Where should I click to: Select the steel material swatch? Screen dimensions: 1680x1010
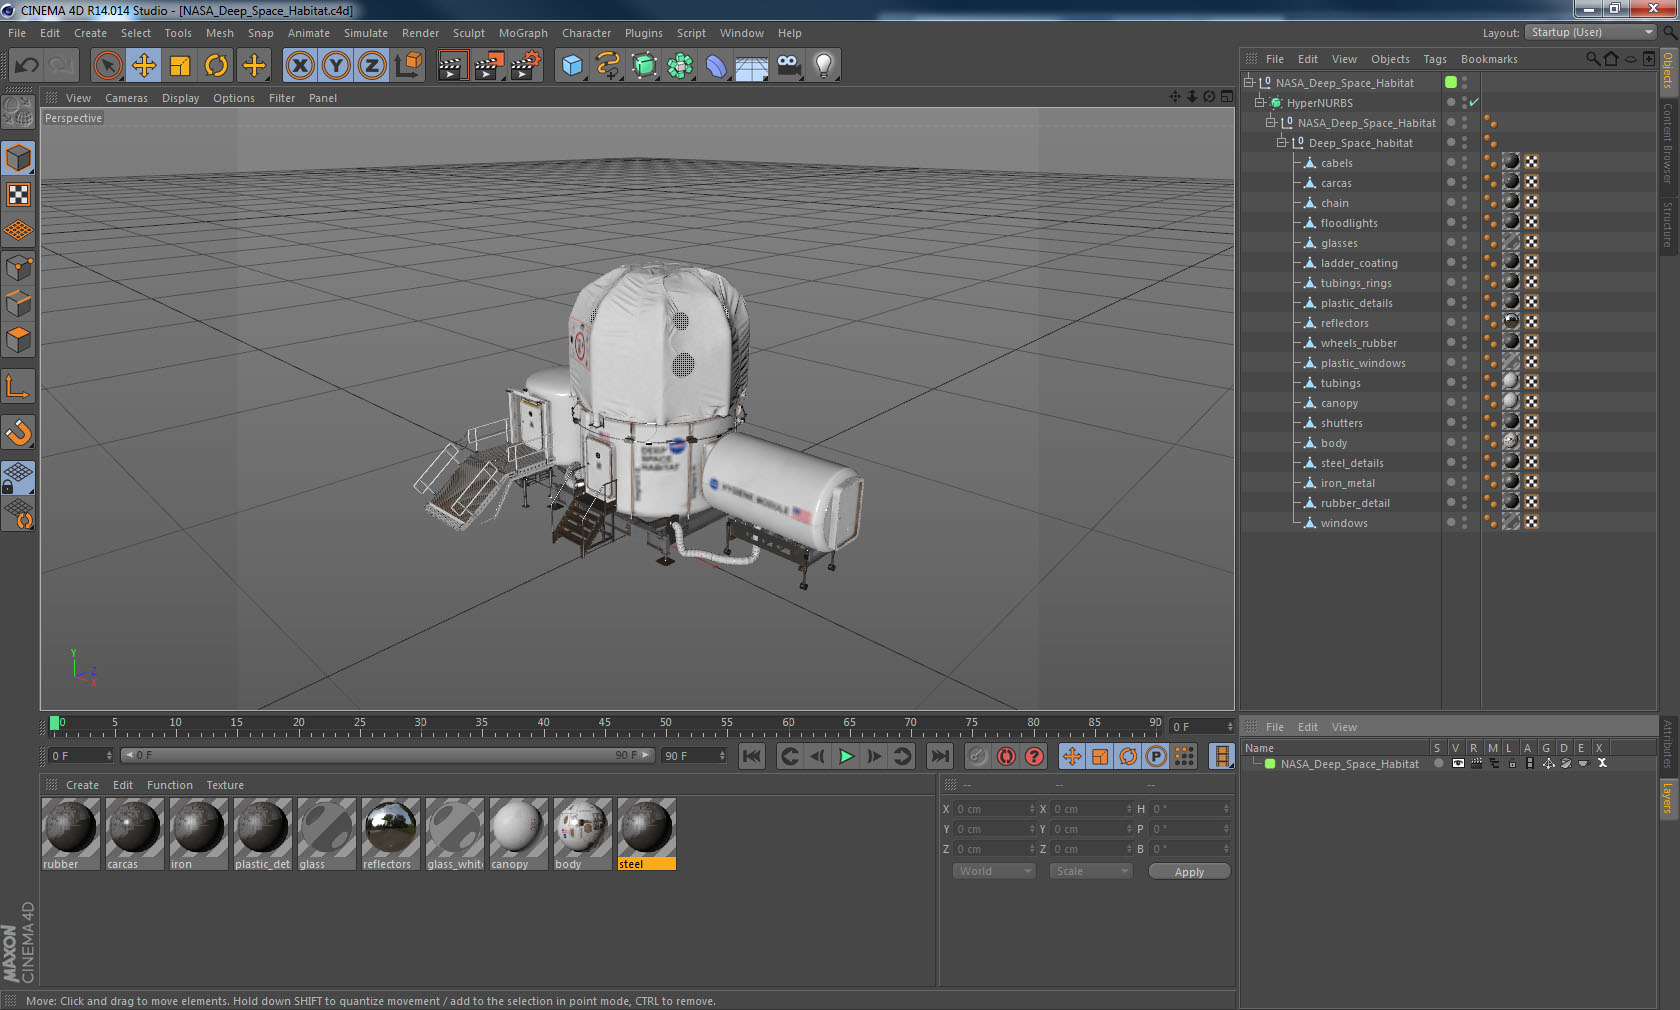(646, 833)
